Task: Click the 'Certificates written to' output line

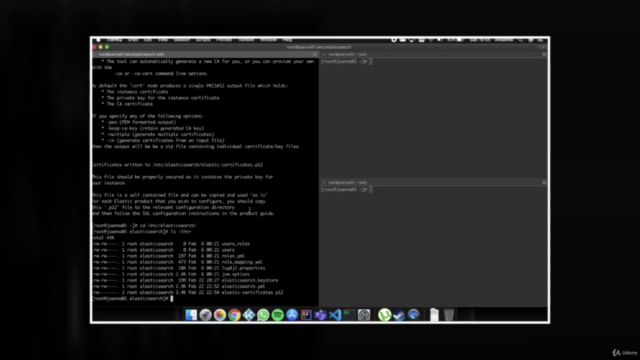Action: click(x=178, y=165)
